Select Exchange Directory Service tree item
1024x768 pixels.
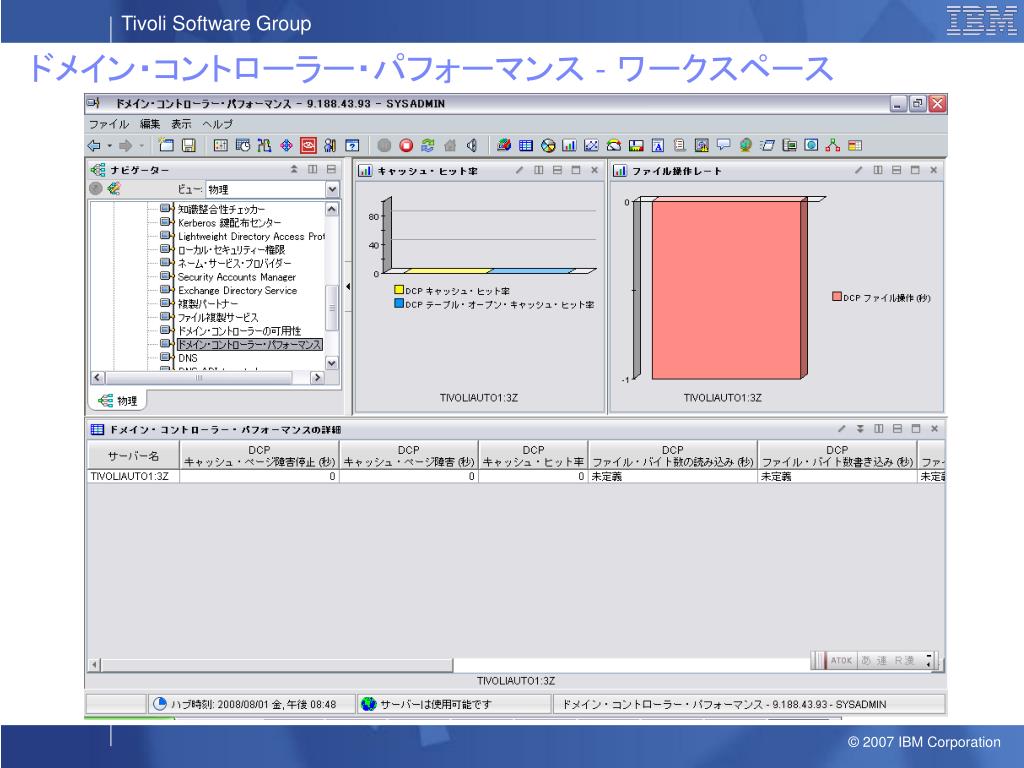(x=237, y=291)
